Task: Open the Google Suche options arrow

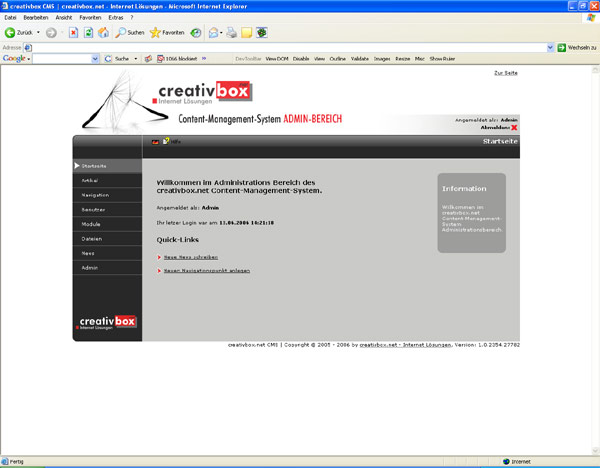Action: (x=135, y=59)
